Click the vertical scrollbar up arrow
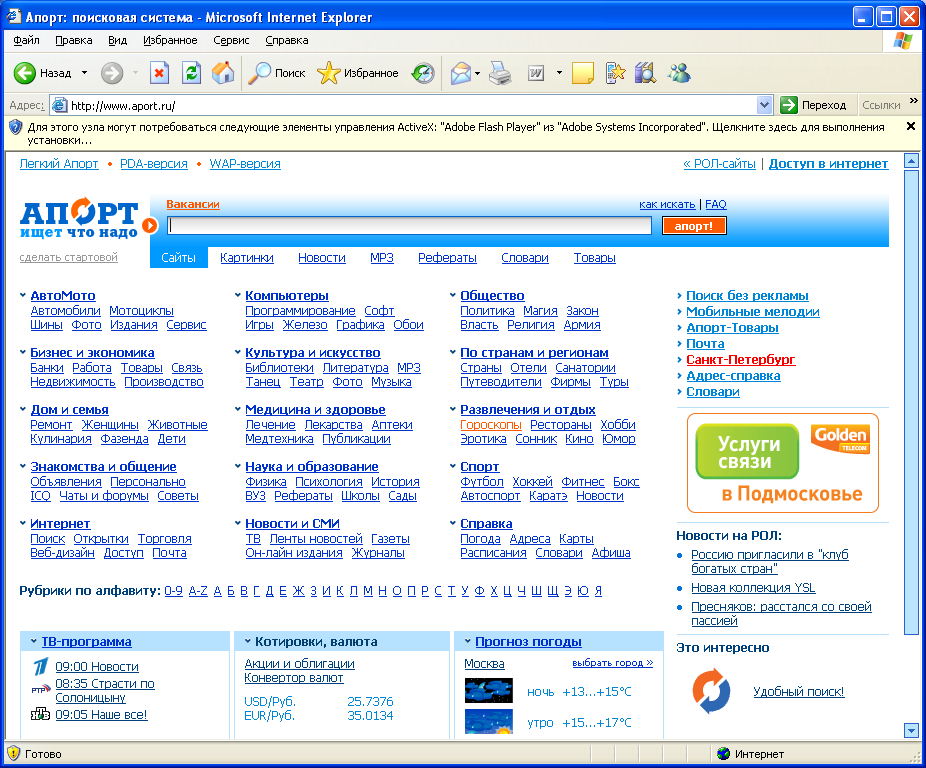The height and width of the screenshot is (768, 926). point(911,160)
